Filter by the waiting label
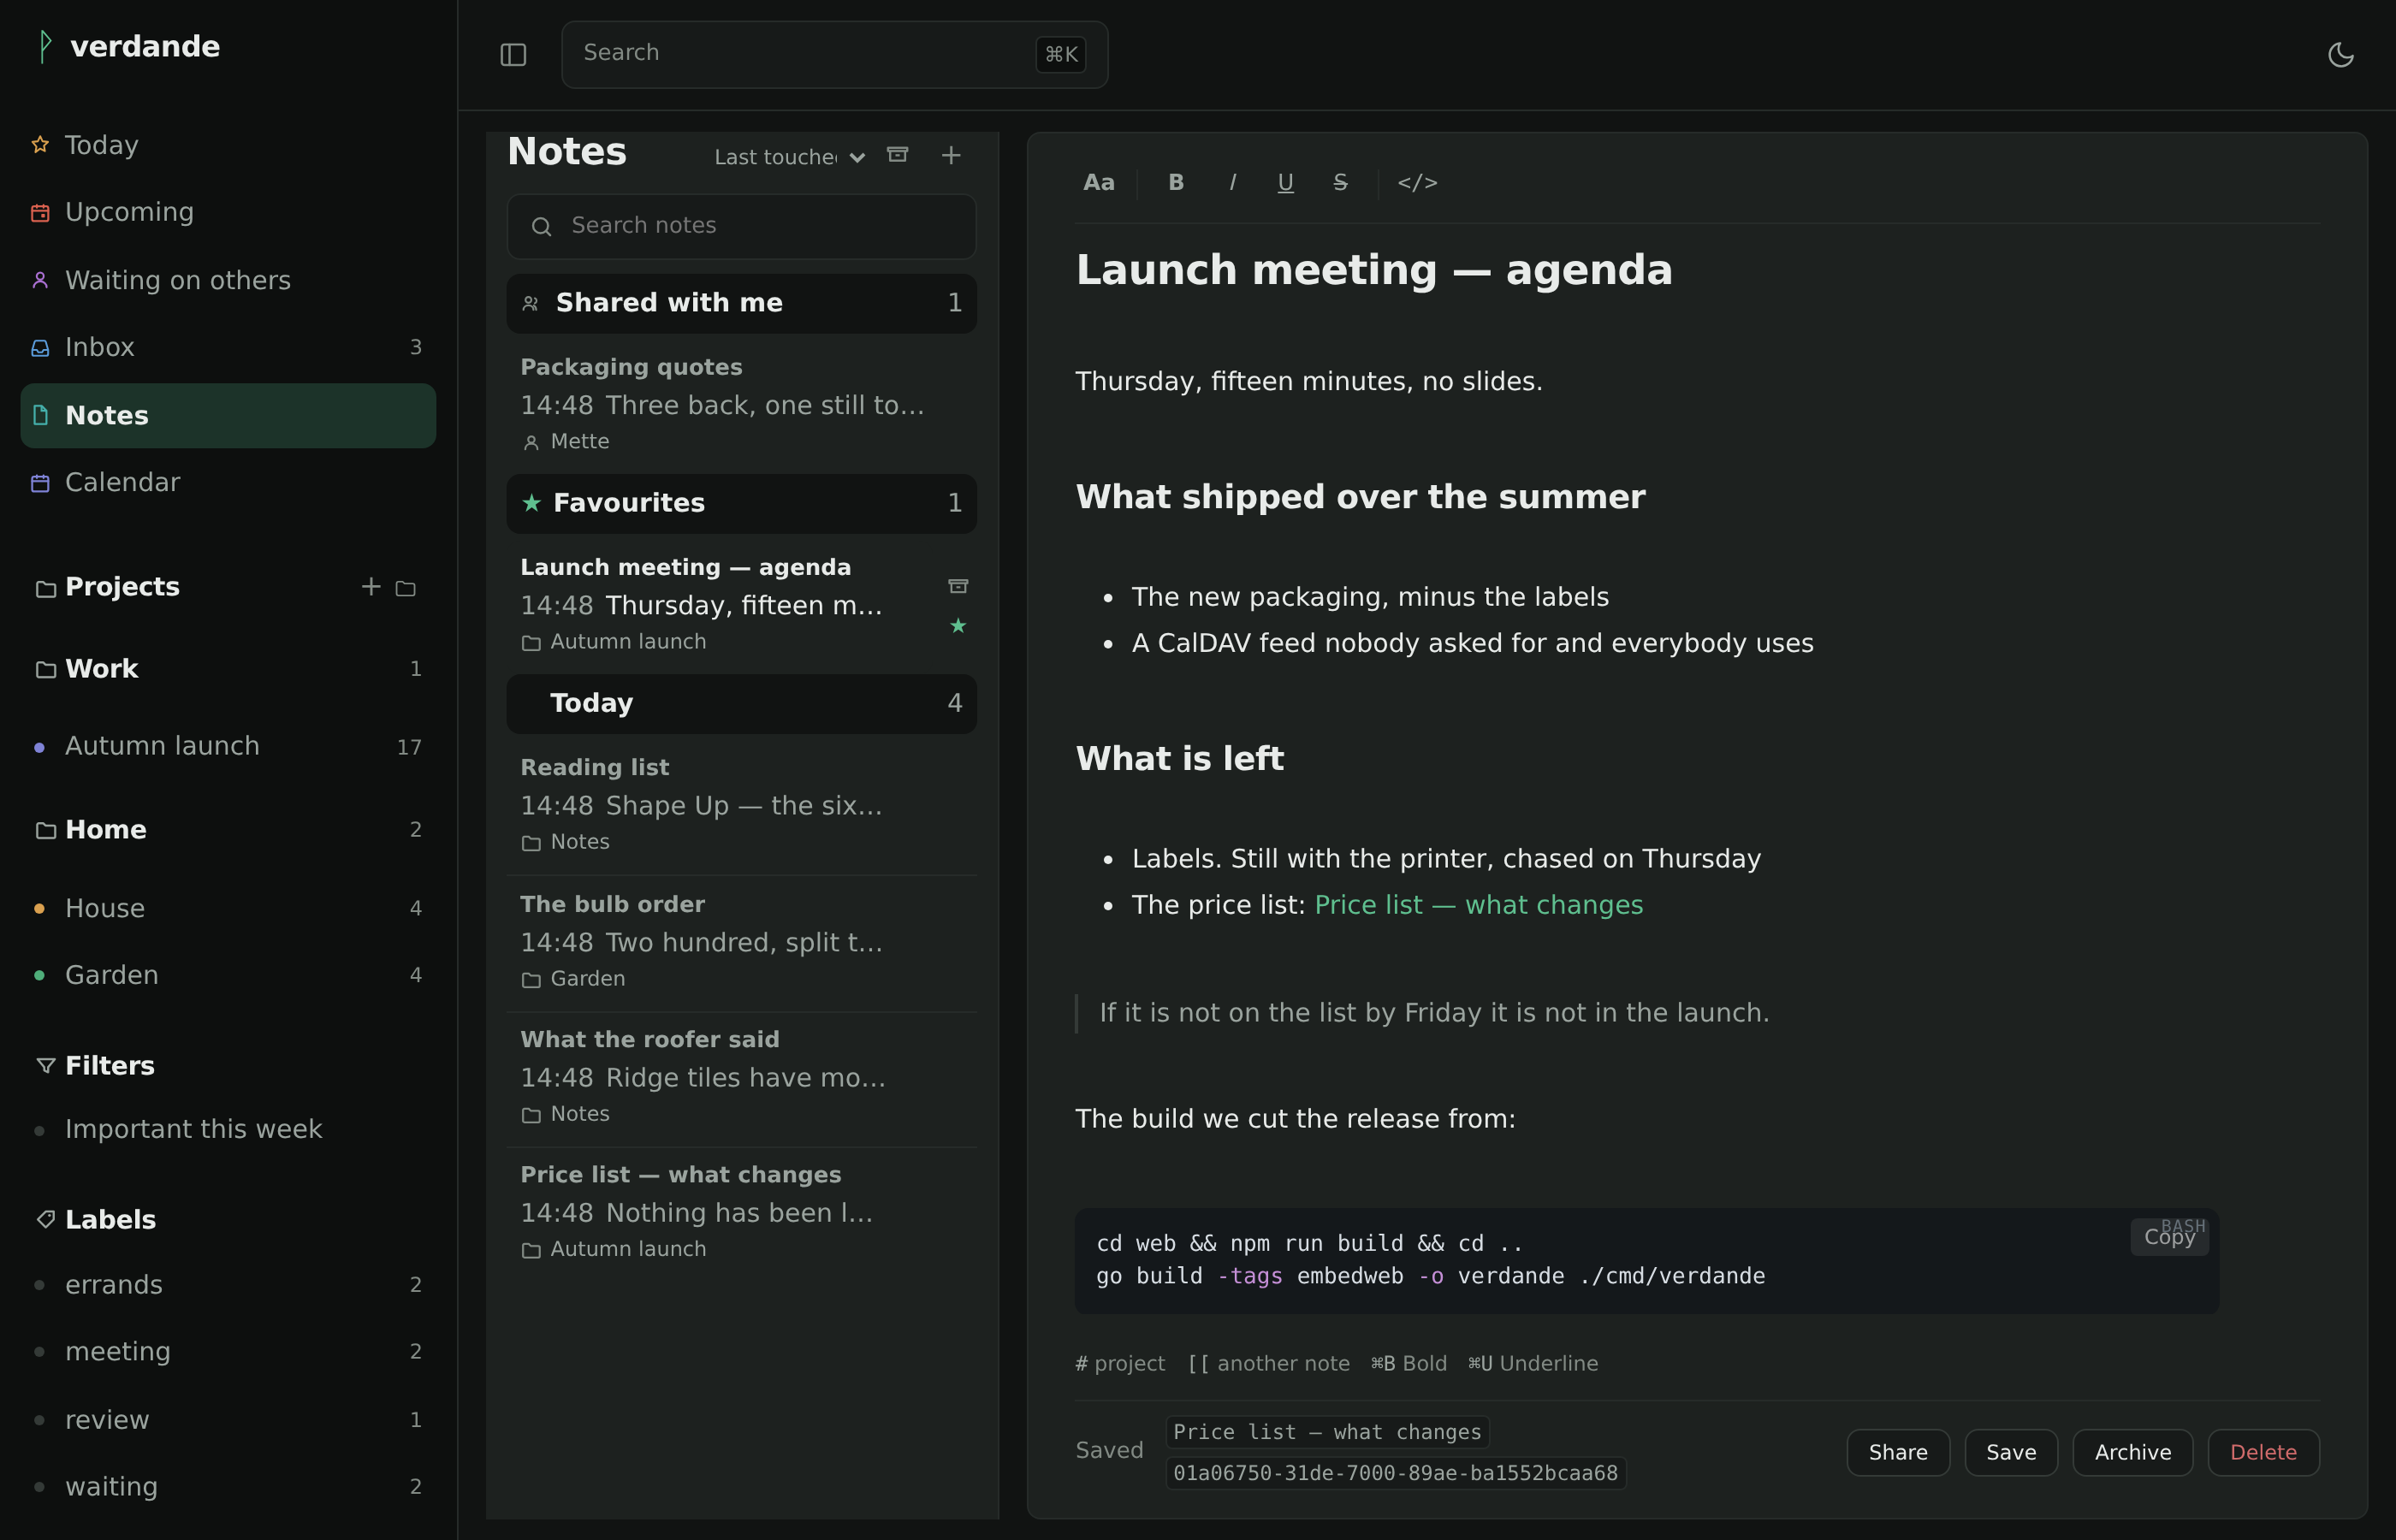The width and height of the screenshot is (2396, 1540). [228, 1487]
